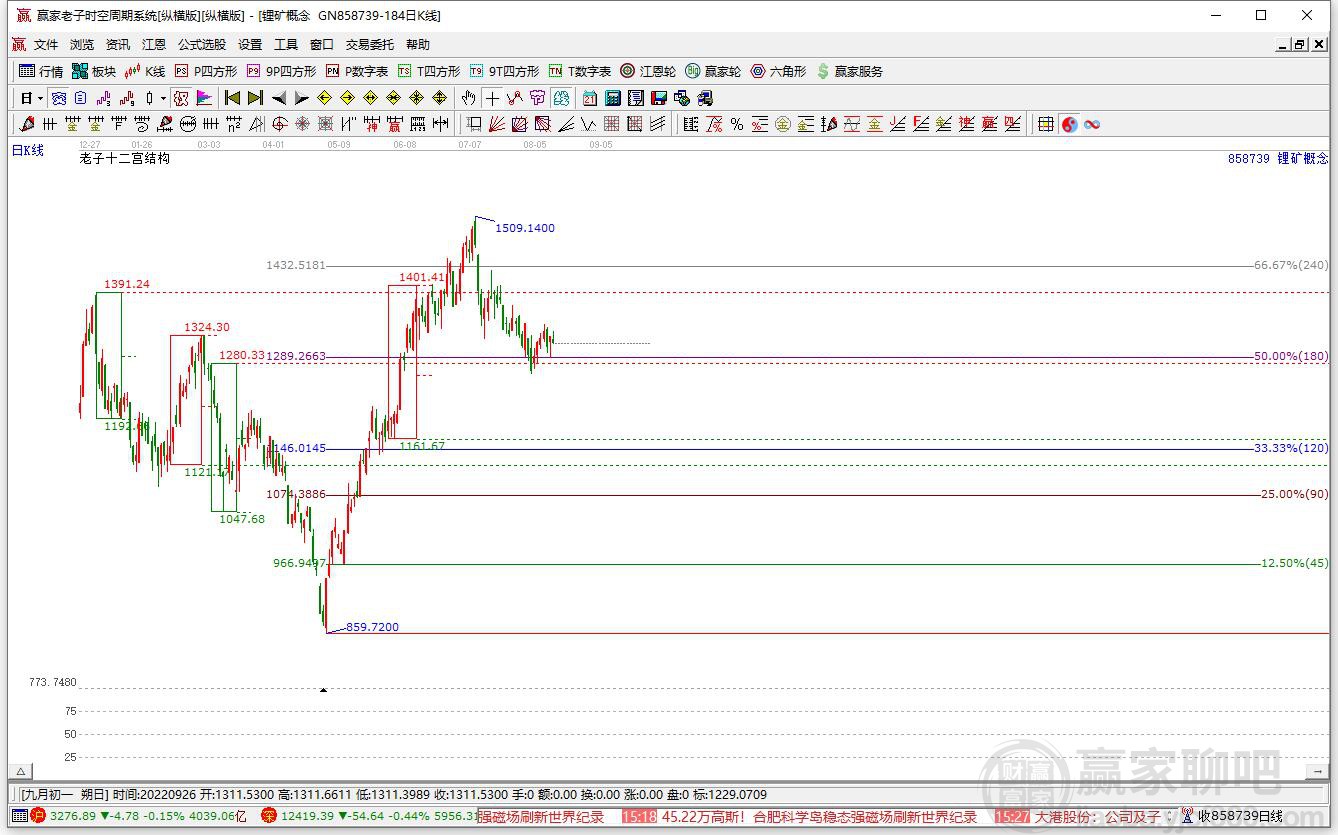The height and width of the screenshot is (835, 1338).
Task: Click the black left arrow icon
Action: click(279, 98)
